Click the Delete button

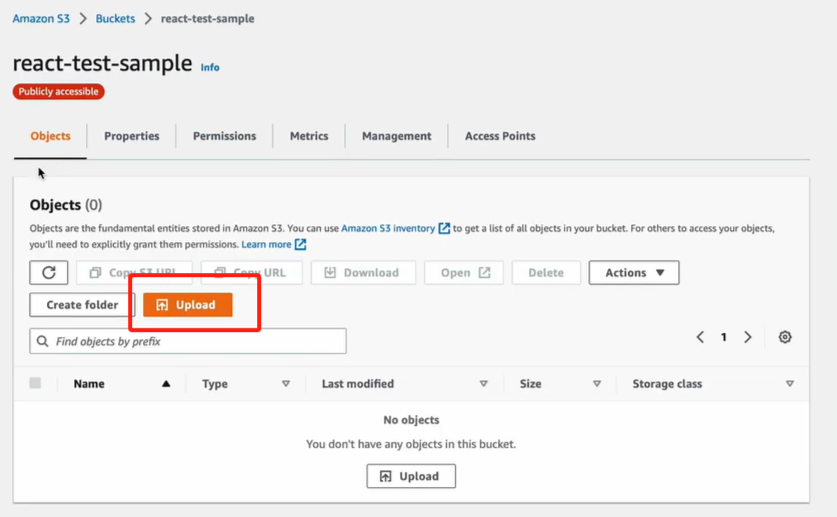coord(546,273)
